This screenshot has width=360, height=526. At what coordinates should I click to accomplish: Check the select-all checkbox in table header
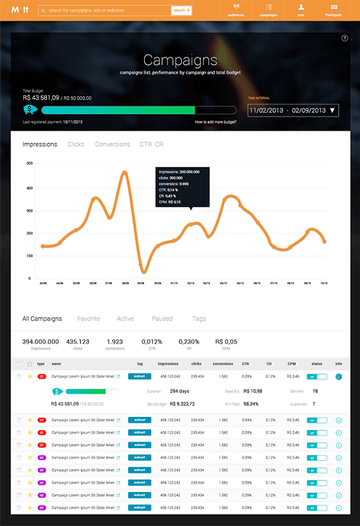(19, 364)
